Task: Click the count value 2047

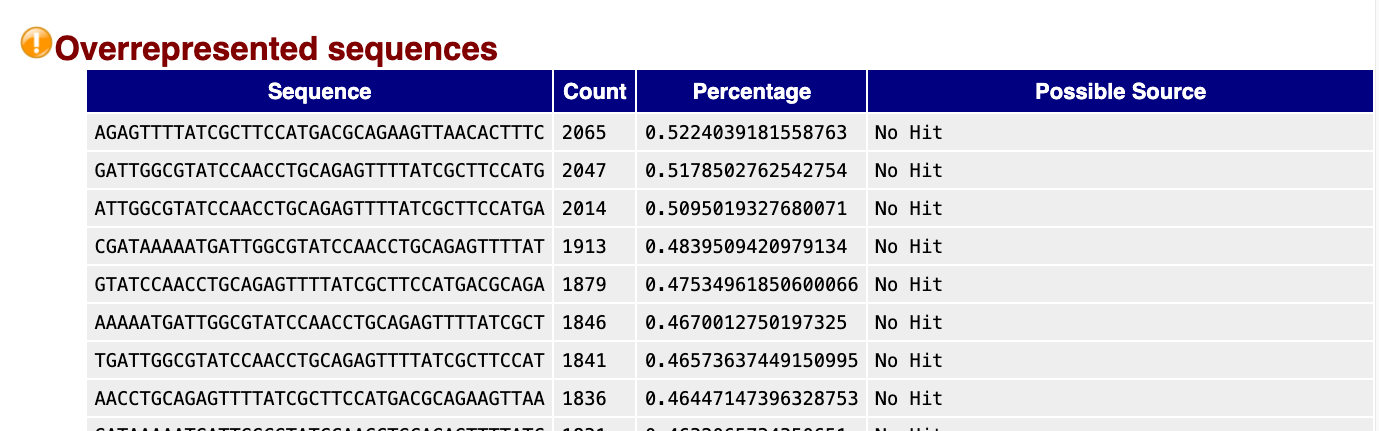Action: coord(584,170)
